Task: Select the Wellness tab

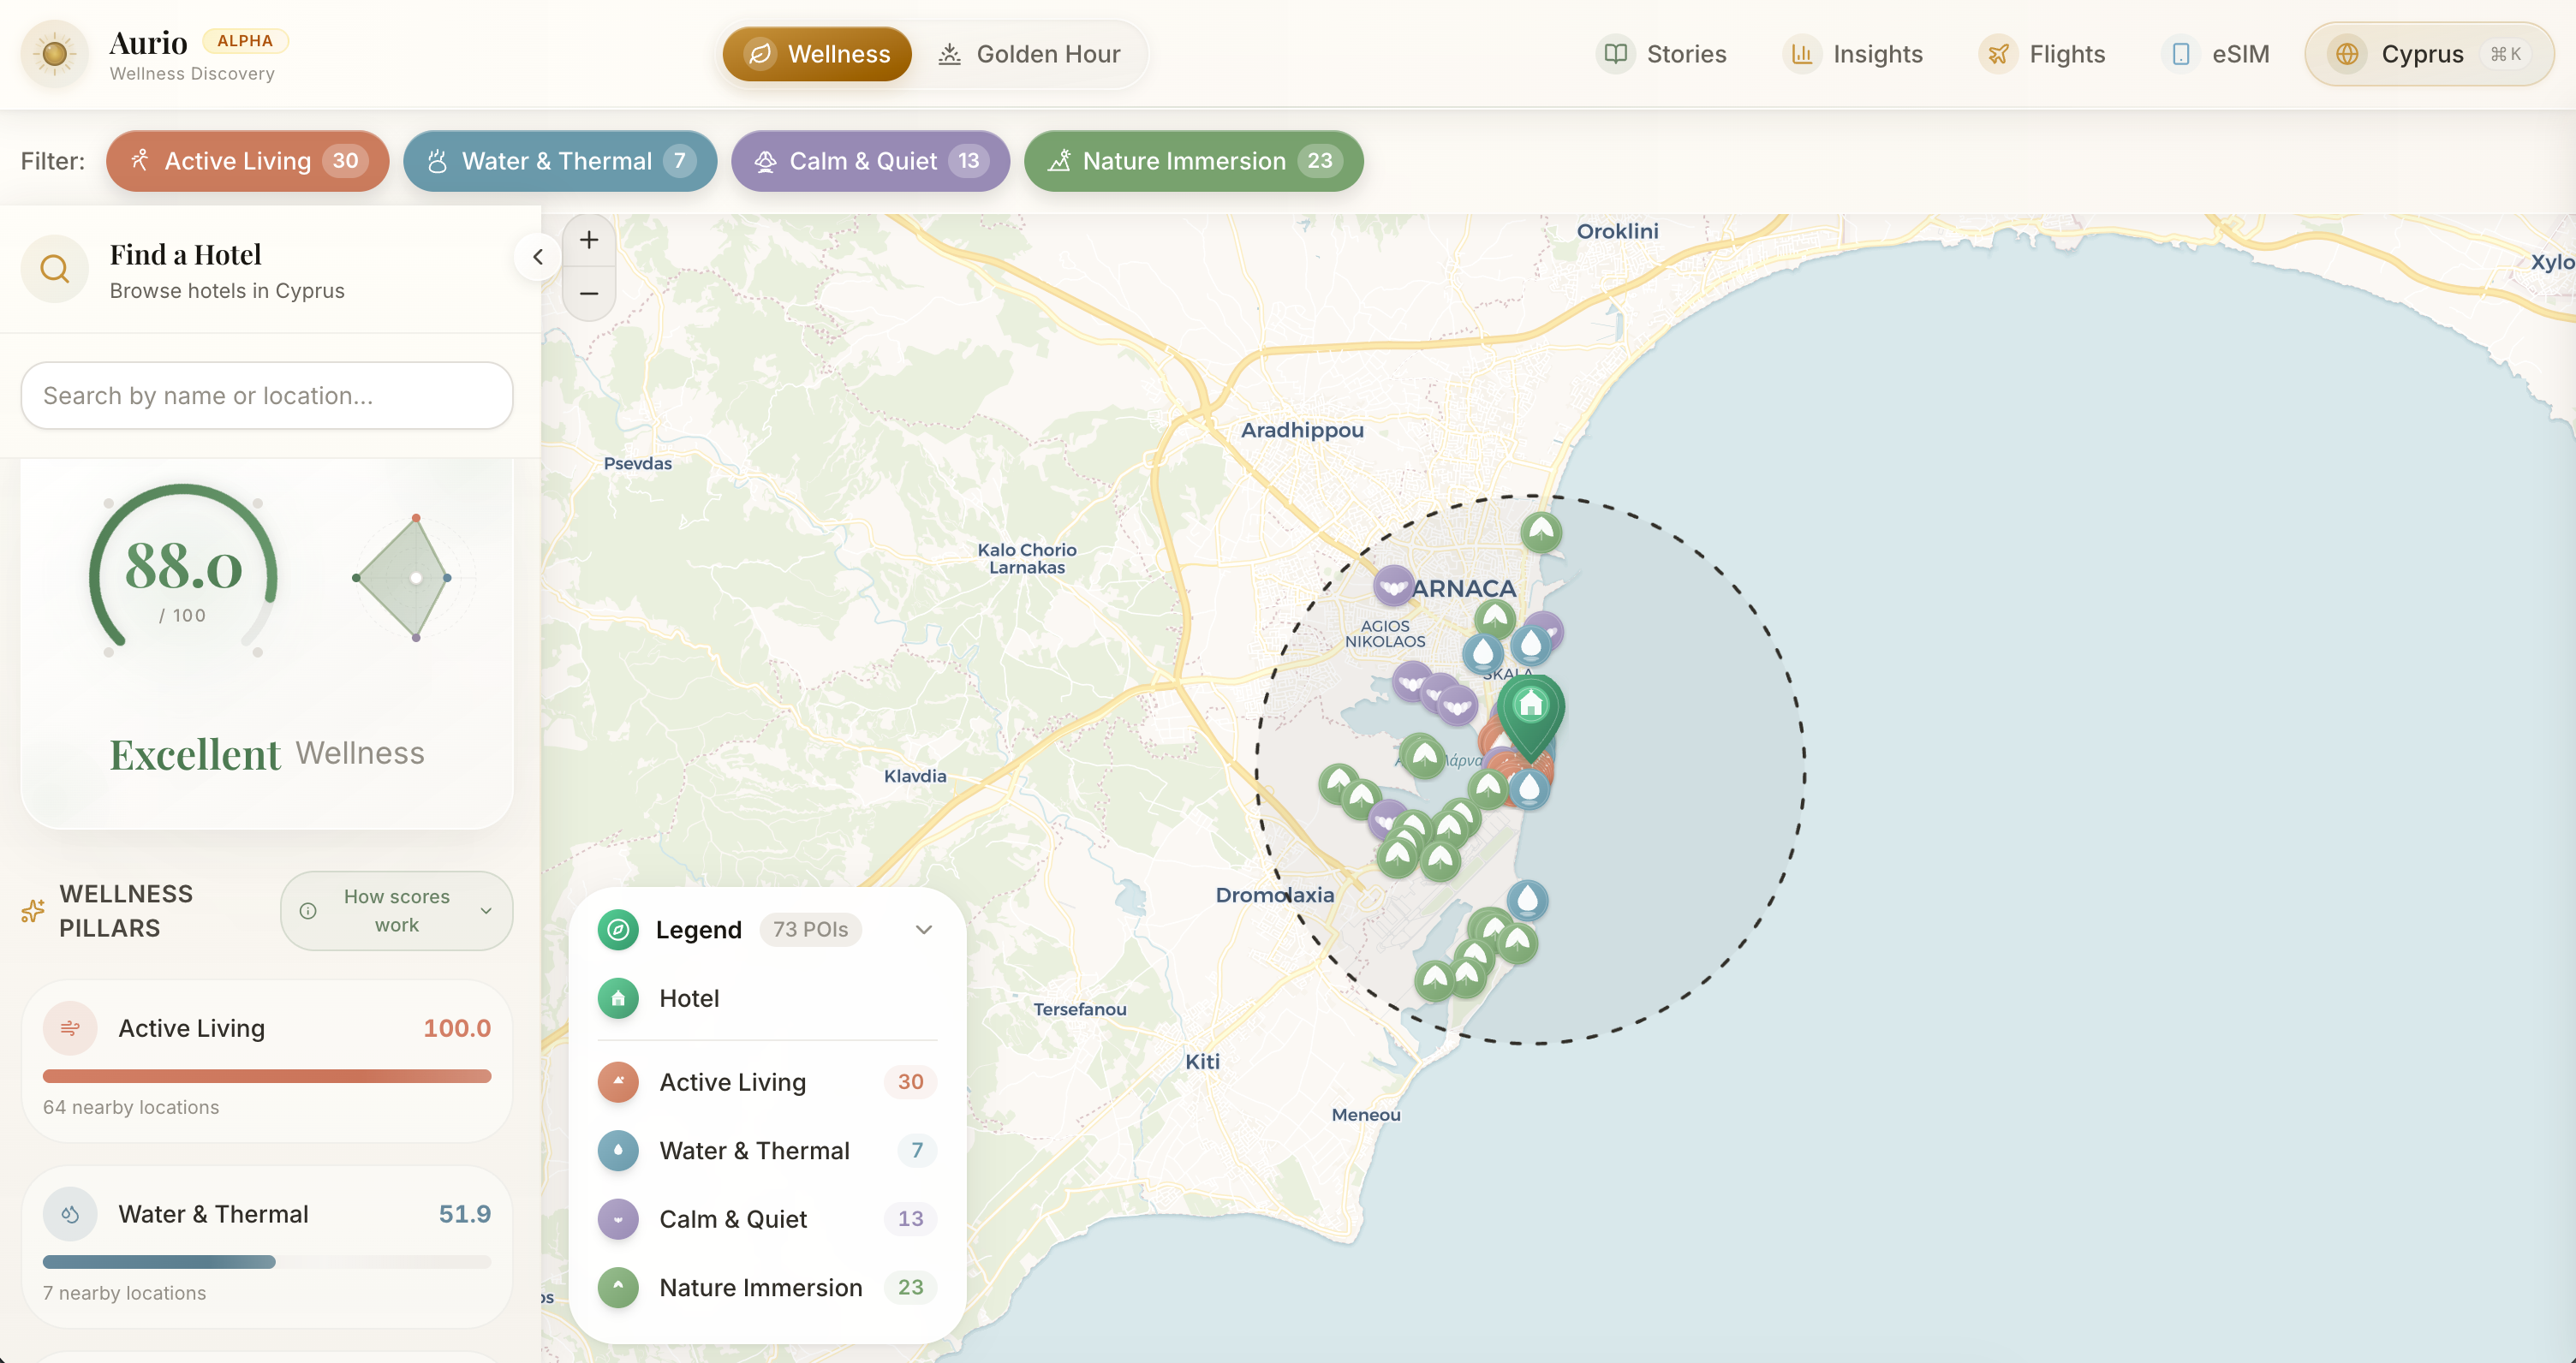Action: [816, 54]
